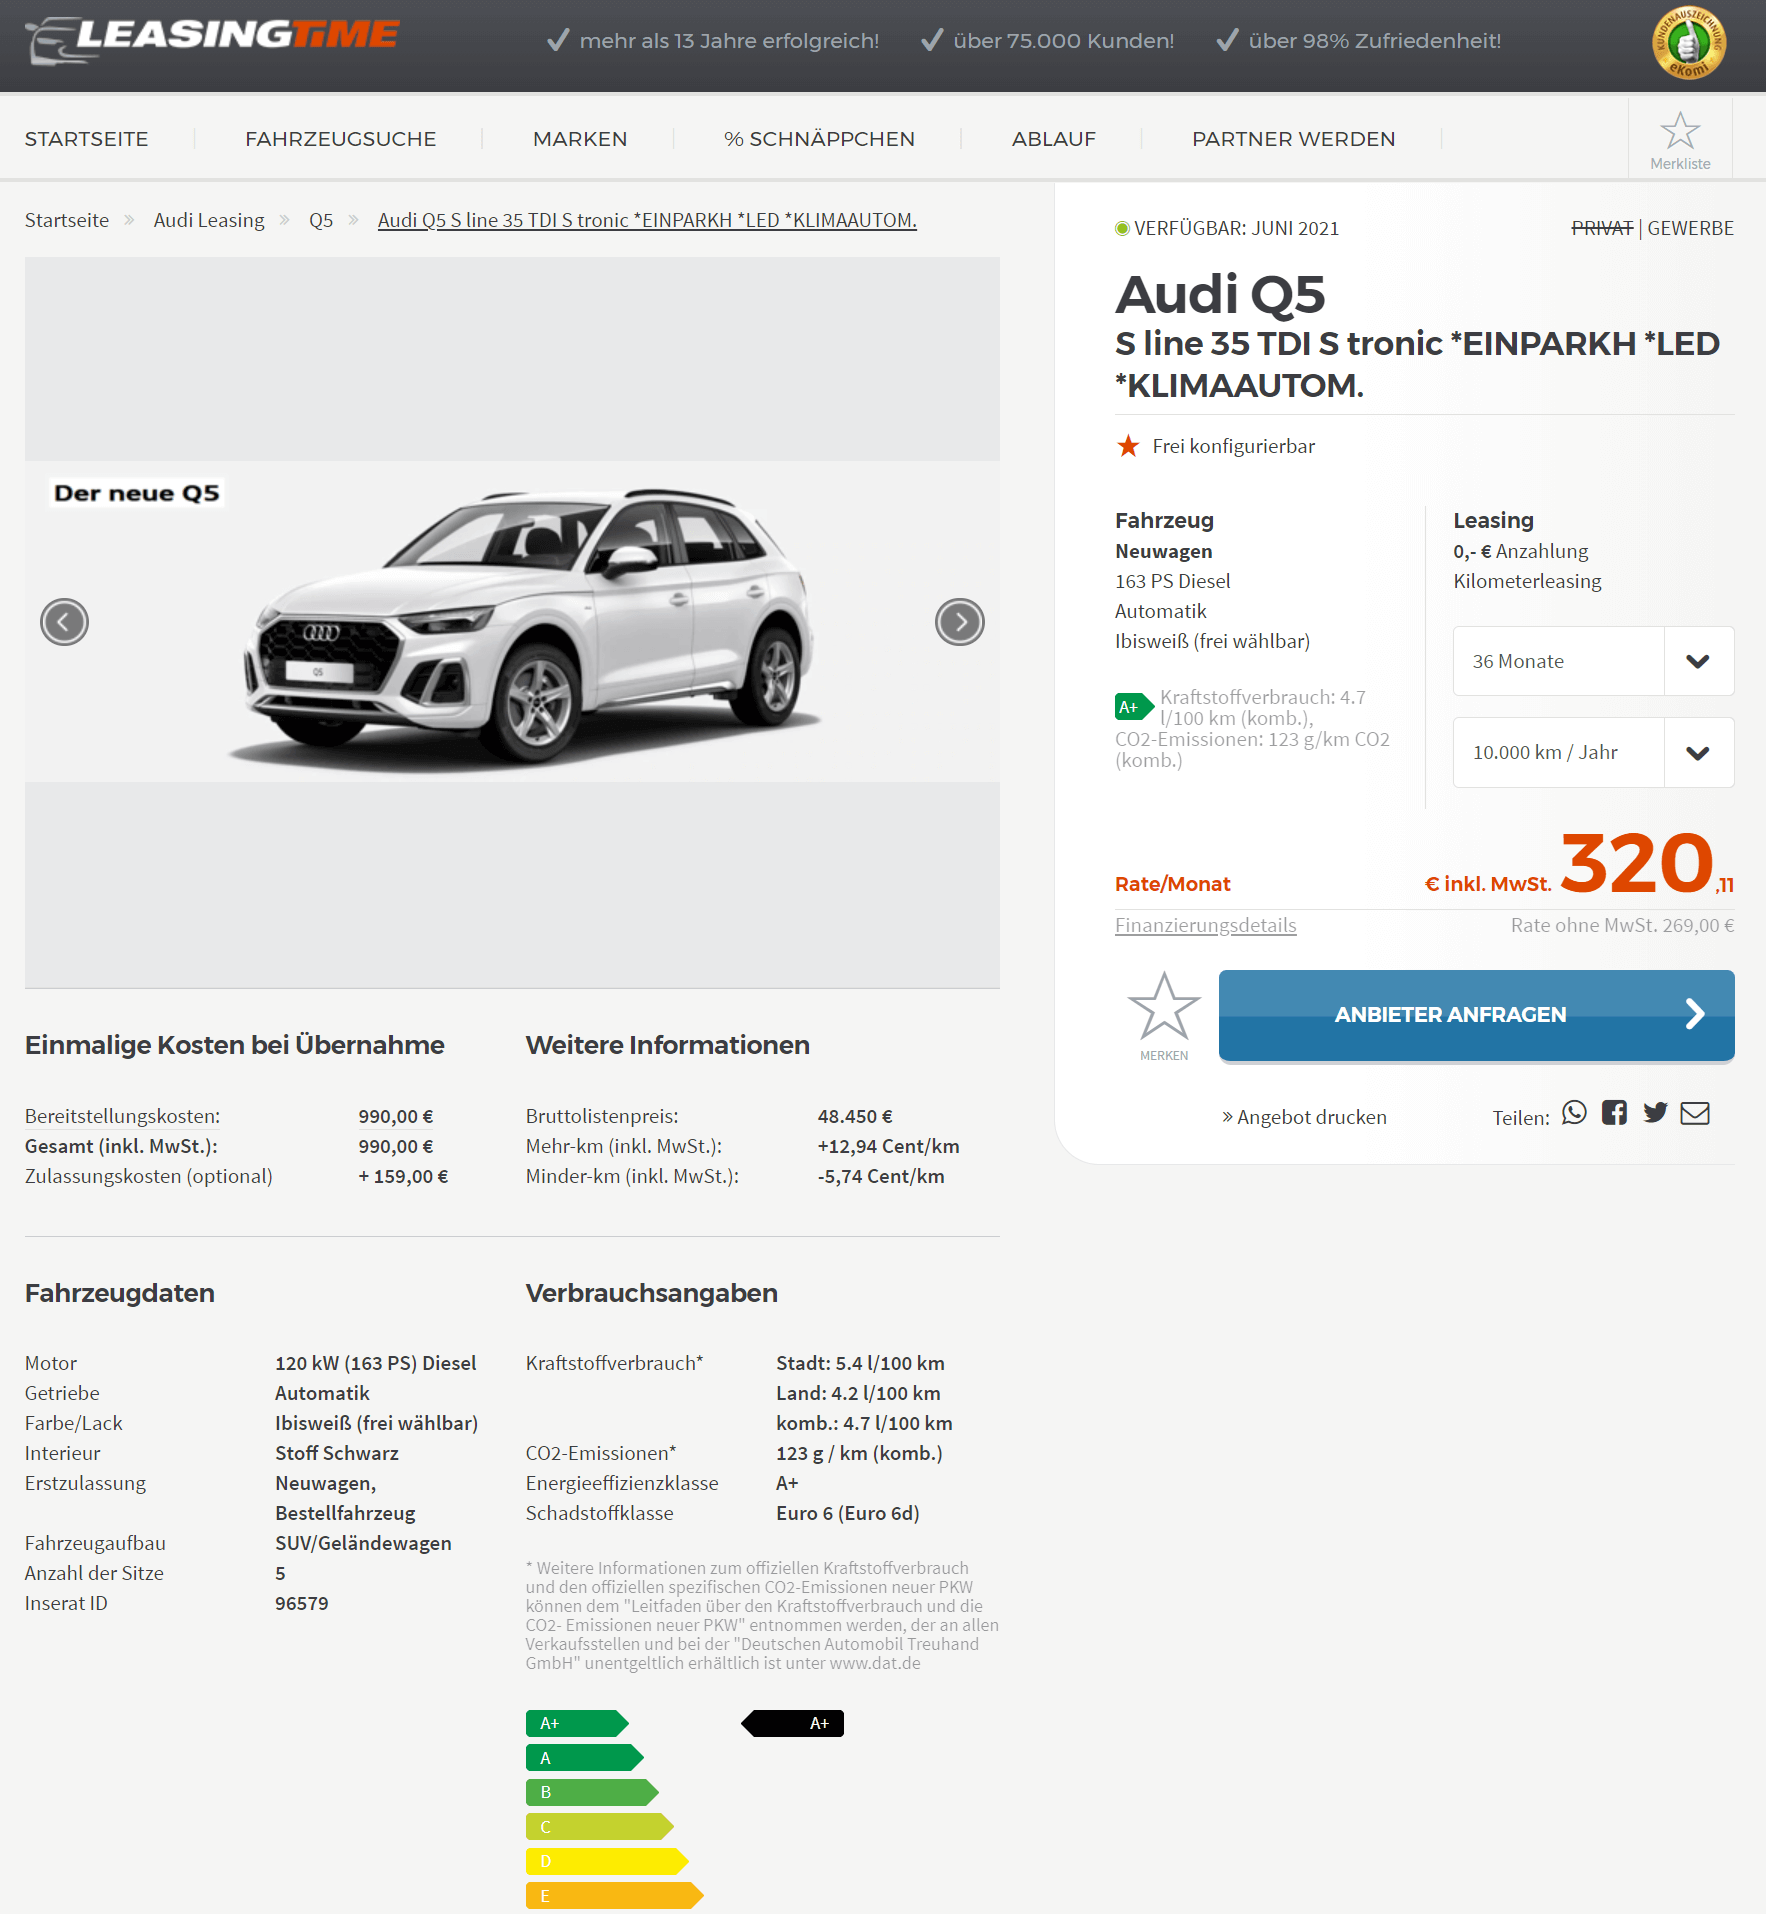The width and height of the screenshot is (1766, 1914).
Task: Open the 10.000 km / Jahr dropdown
Action: click(1593, 752)
